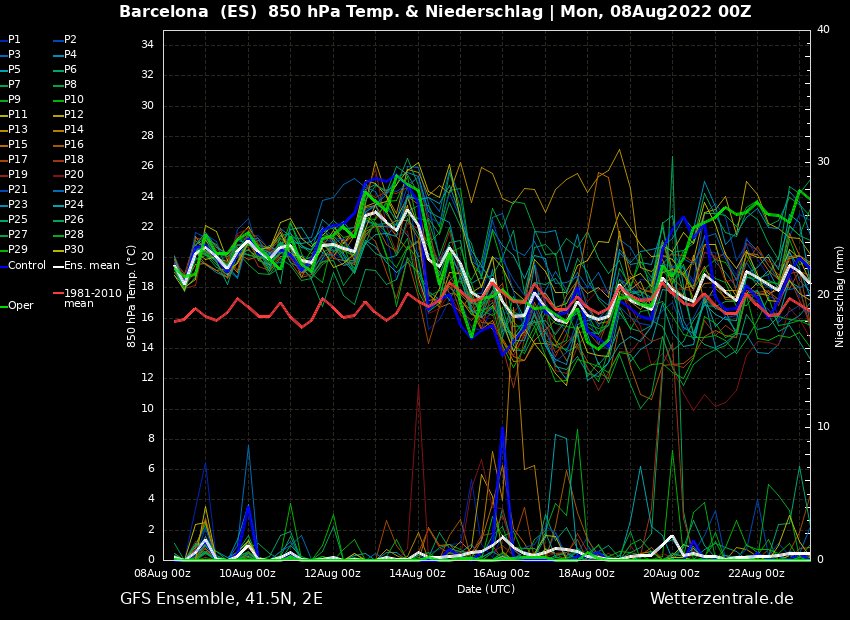This screenshot has width=850, height=620.
Task: Click the 20Aug 00z date tick
Action: pyautogui.click(x=671, y=573)
